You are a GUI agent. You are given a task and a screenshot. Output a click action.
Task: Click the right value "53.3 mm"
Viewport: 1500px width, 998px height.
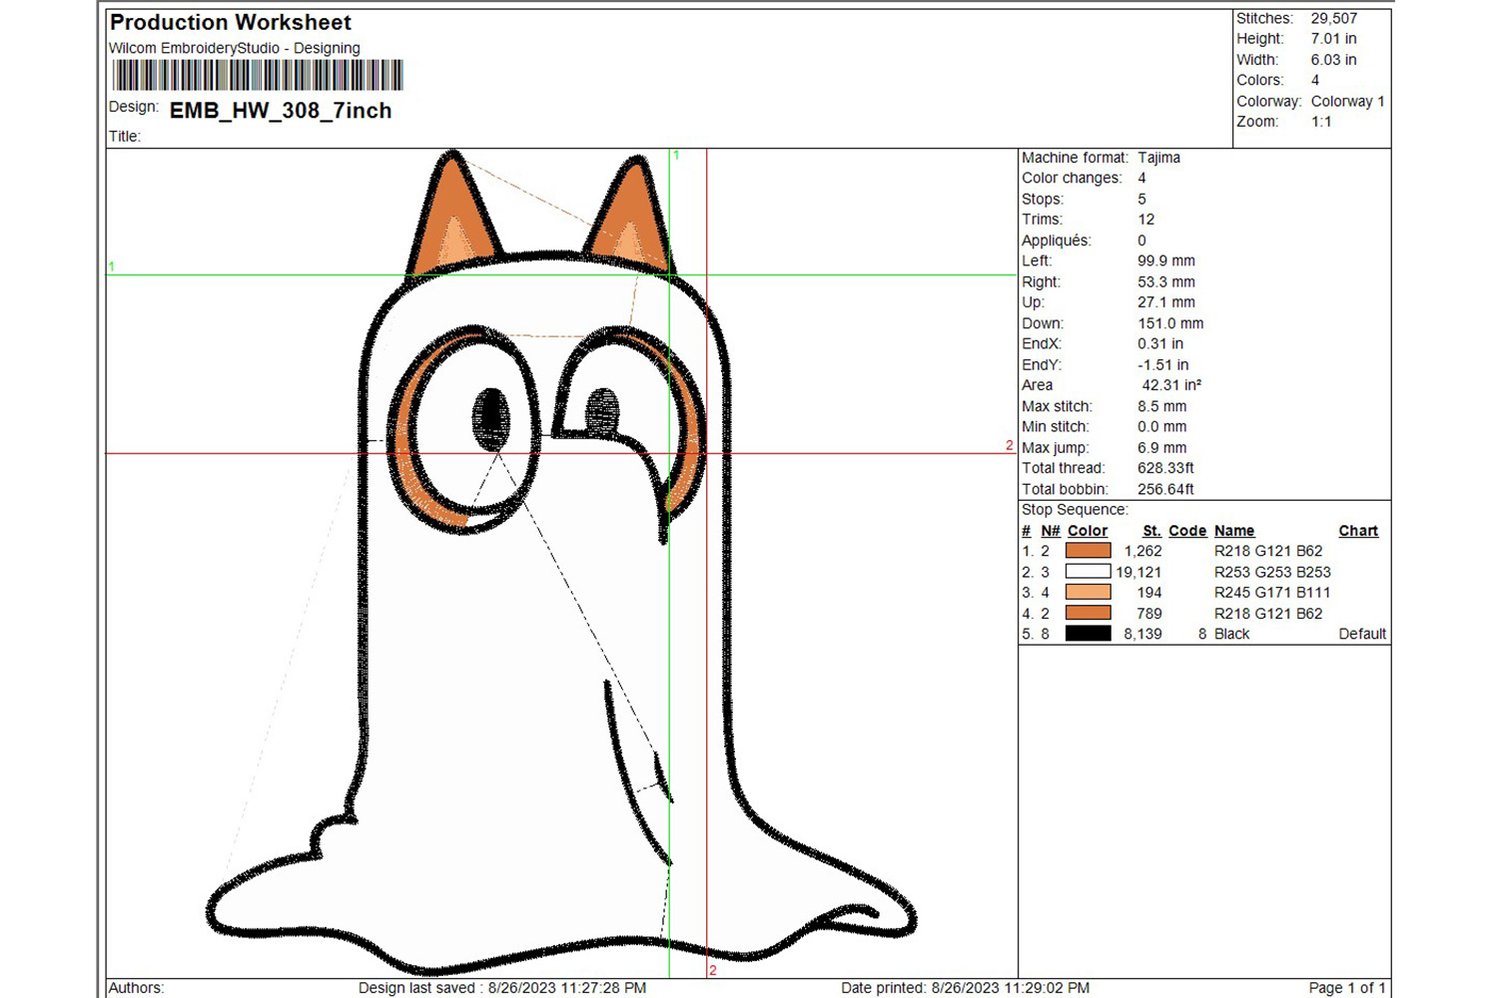coord(1166,282)
